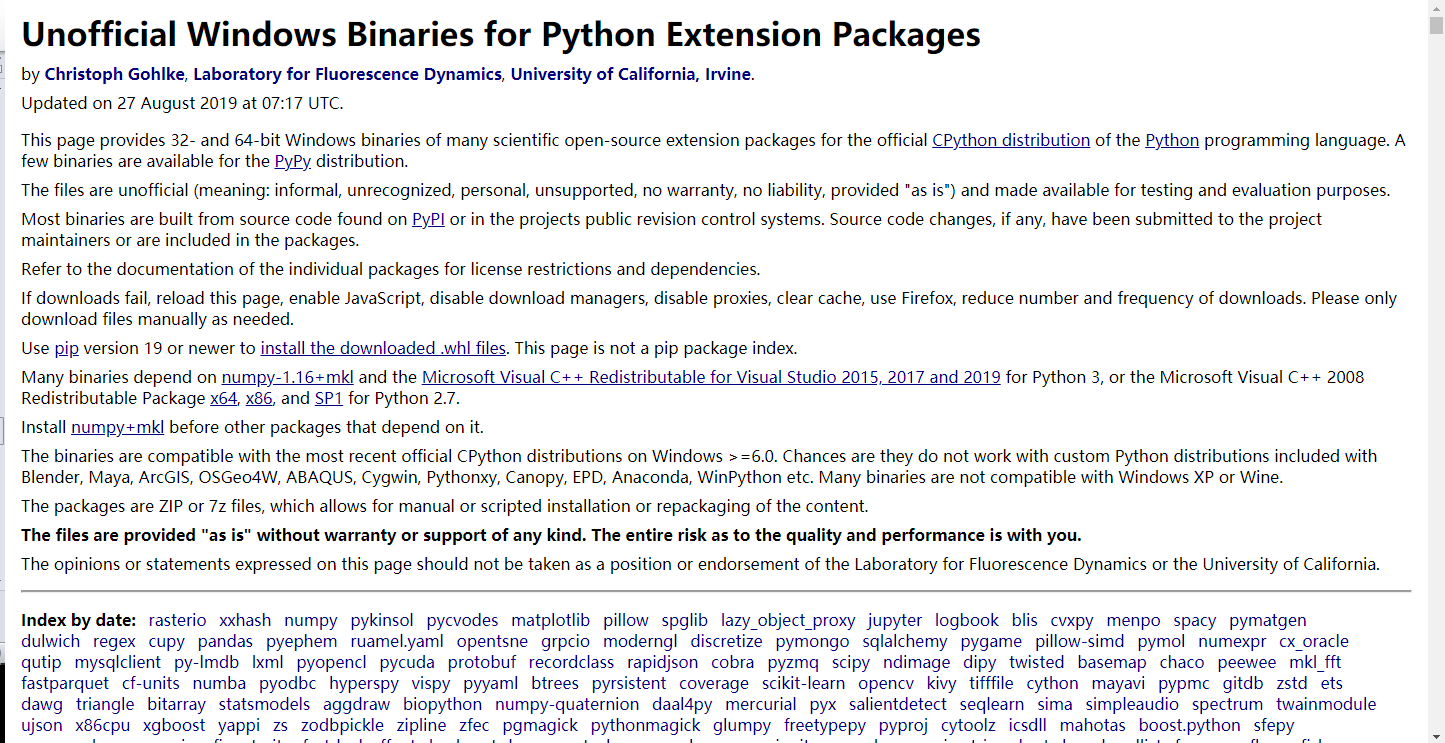Open the PyPI source code link
The height and width of the screenshot is (743, 1445).
click(x=428, y=219)
